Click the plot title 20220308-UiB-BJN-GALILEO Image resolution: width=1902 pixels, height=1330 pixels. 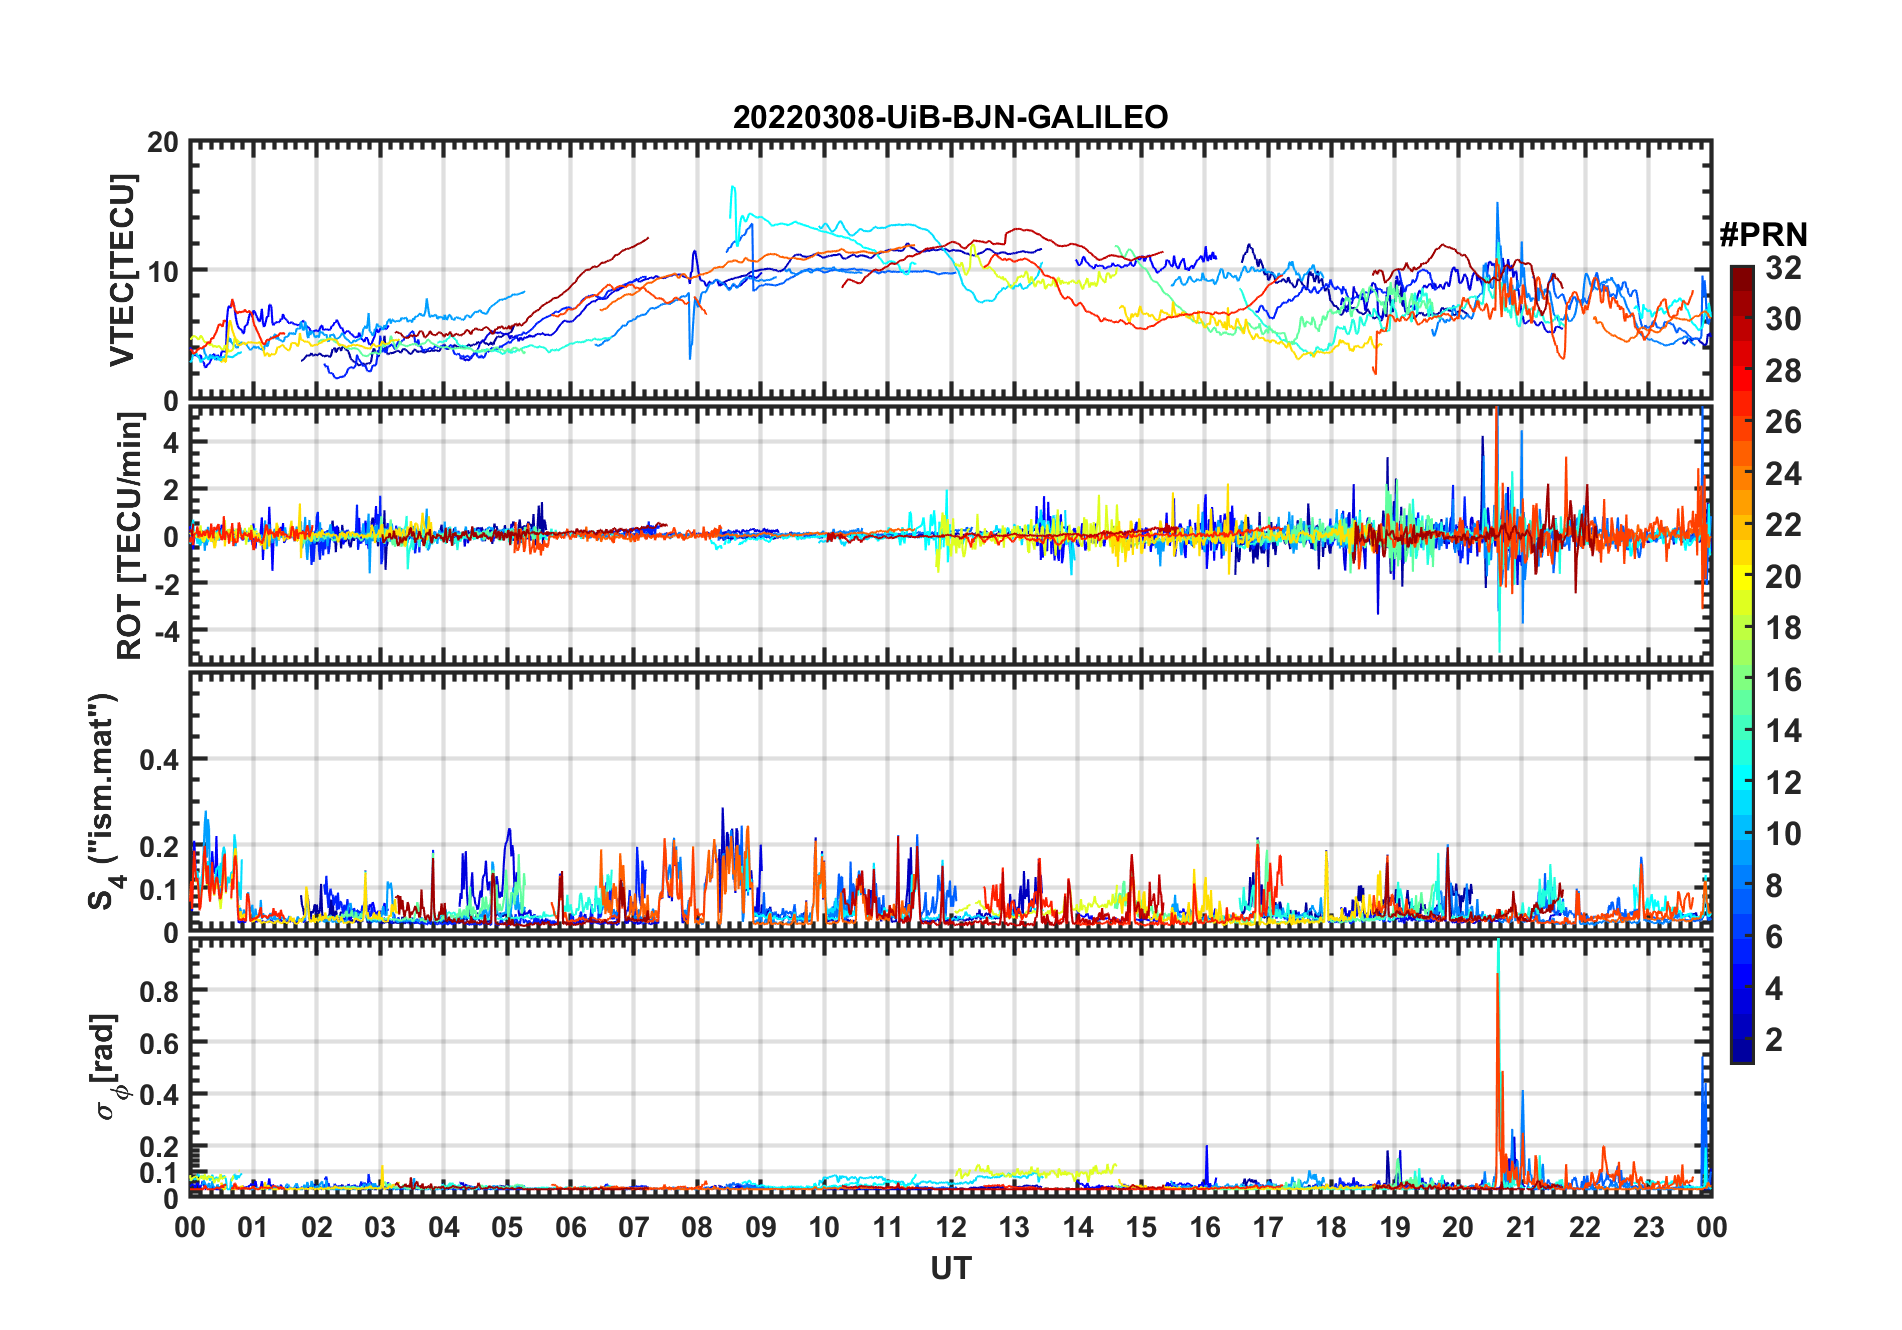point(950,118)
